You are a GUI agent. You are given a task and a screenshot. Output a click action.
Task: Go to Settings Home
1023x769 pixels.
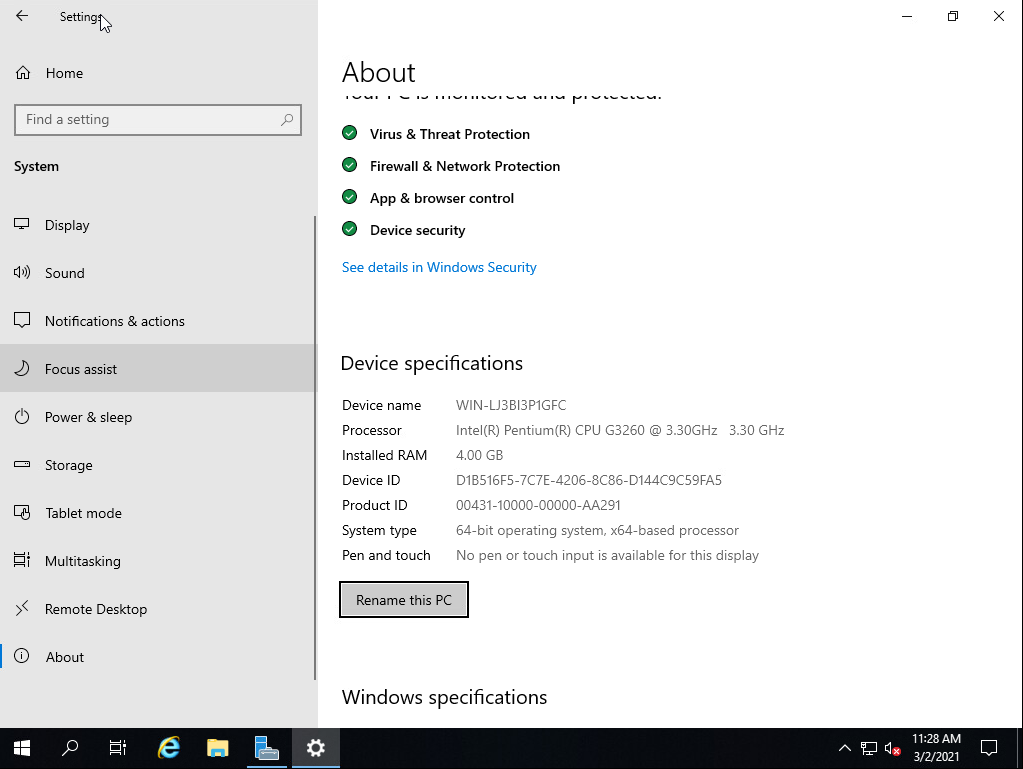tap(158, 73)
